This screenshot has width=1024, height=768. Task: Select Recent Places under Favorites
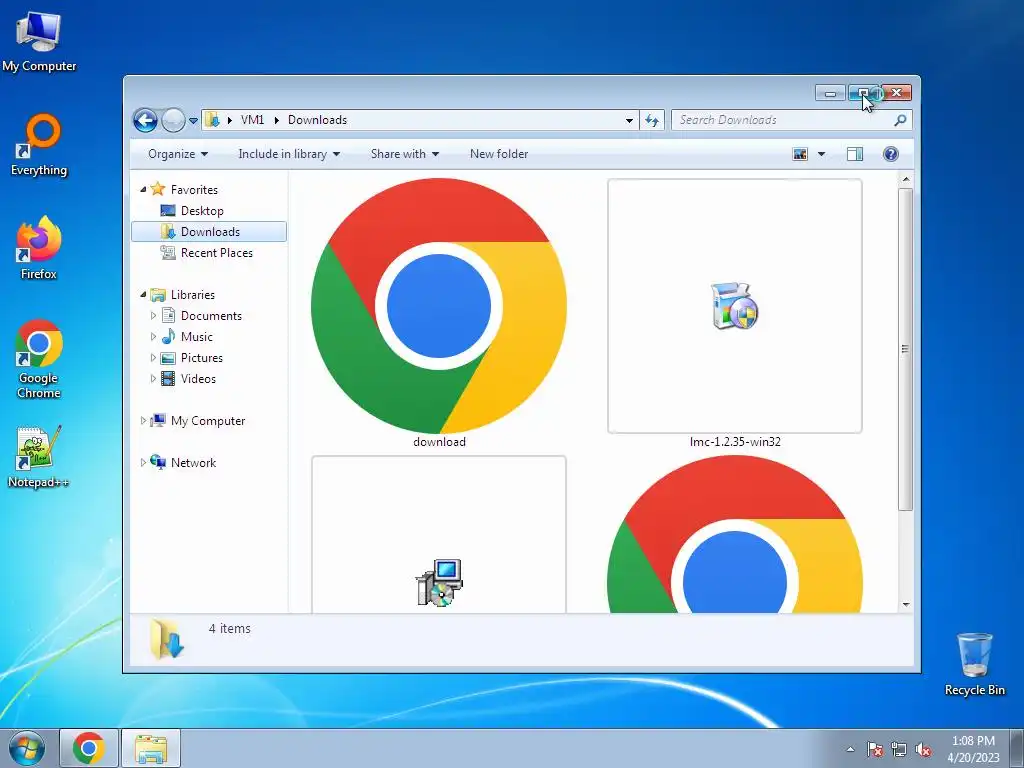(x=216, y=253)
